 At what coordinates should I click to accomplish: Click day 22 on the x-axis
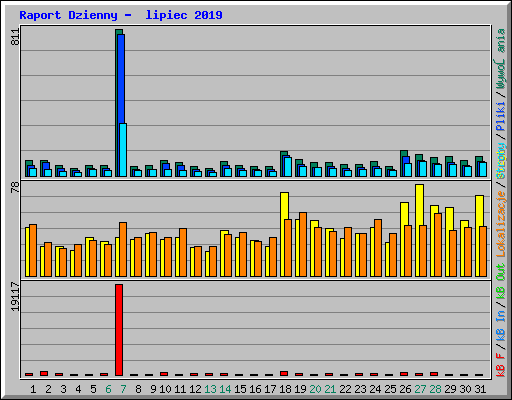345,389
